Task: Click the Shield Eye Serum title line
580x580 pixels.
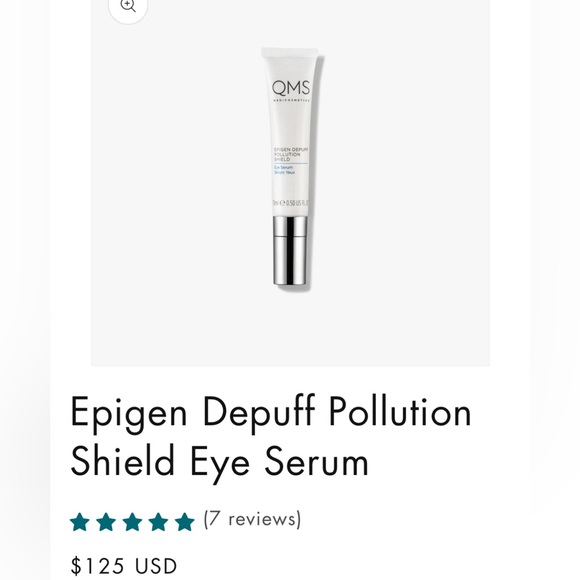Action: [220, 461]
